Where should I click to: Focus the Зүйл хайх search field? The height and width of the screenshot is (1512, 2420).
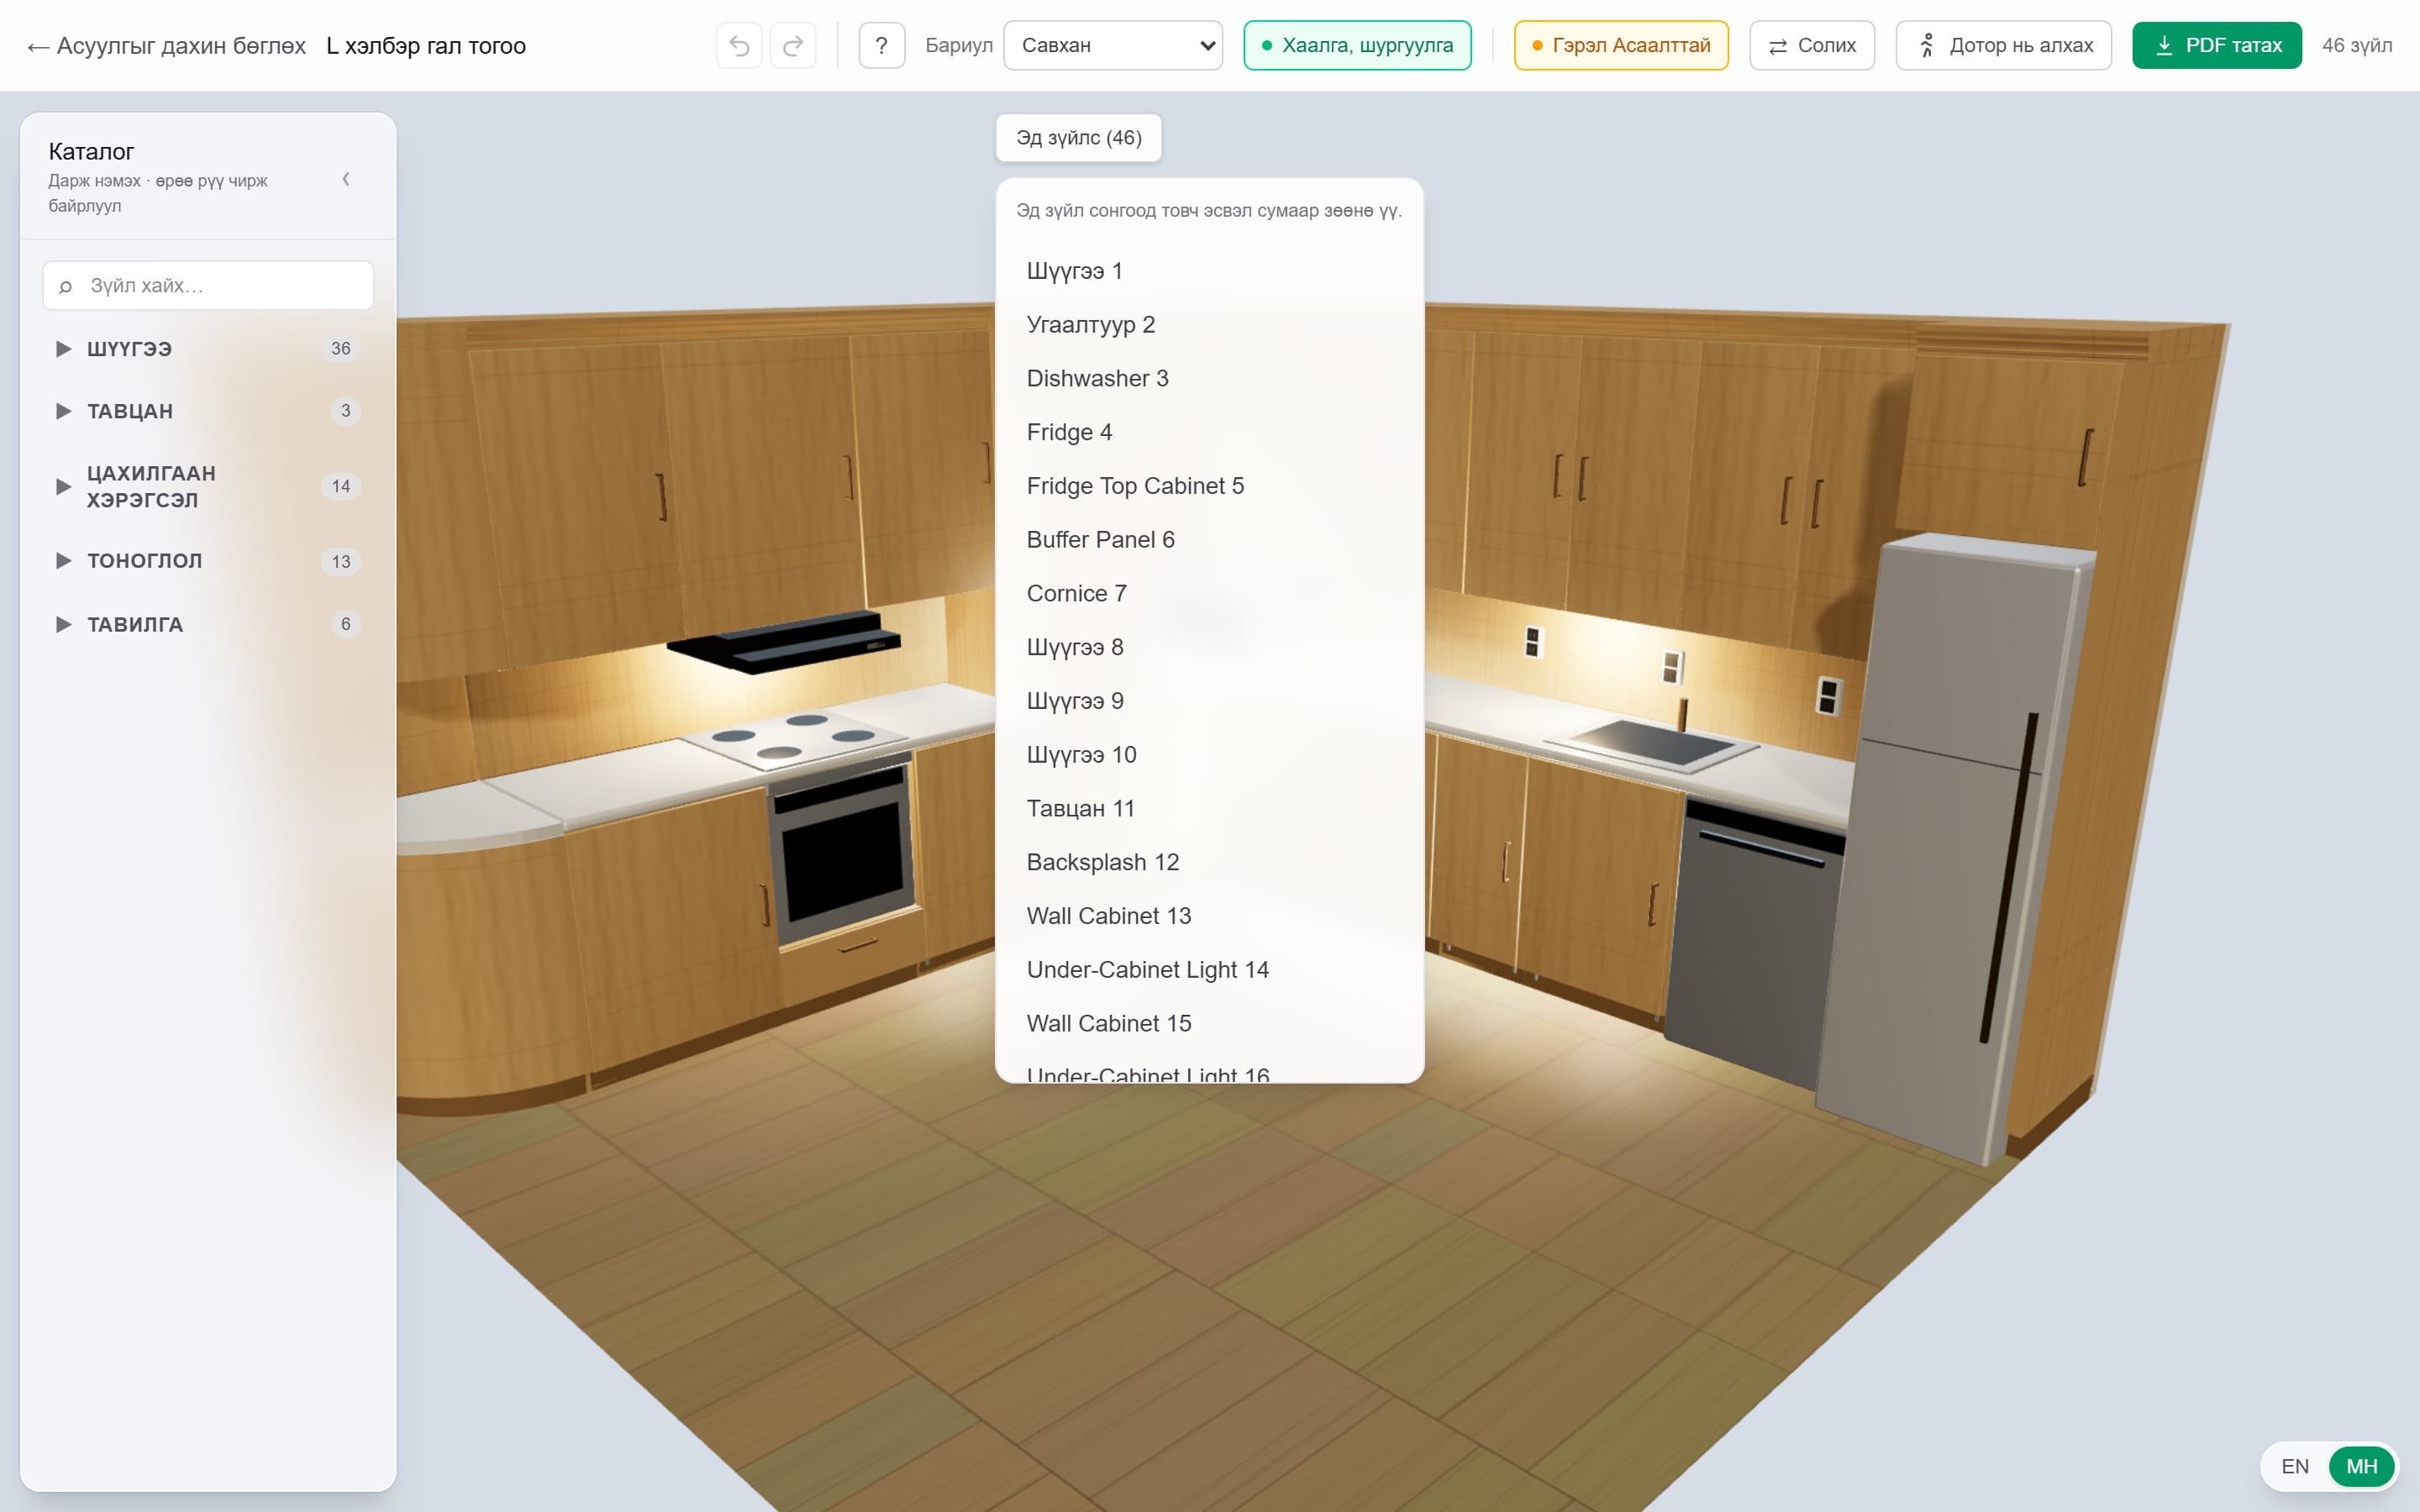pos(208,286)
